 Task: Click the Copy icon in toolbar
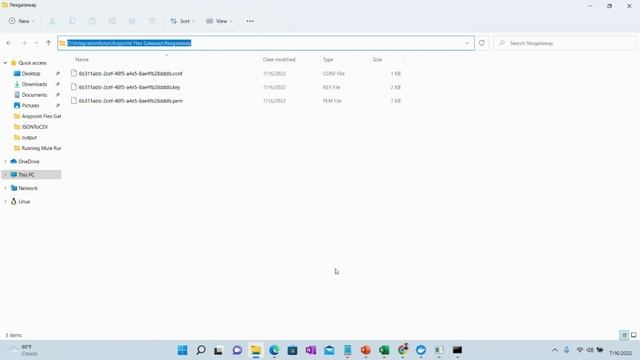(x=72, y=21)
